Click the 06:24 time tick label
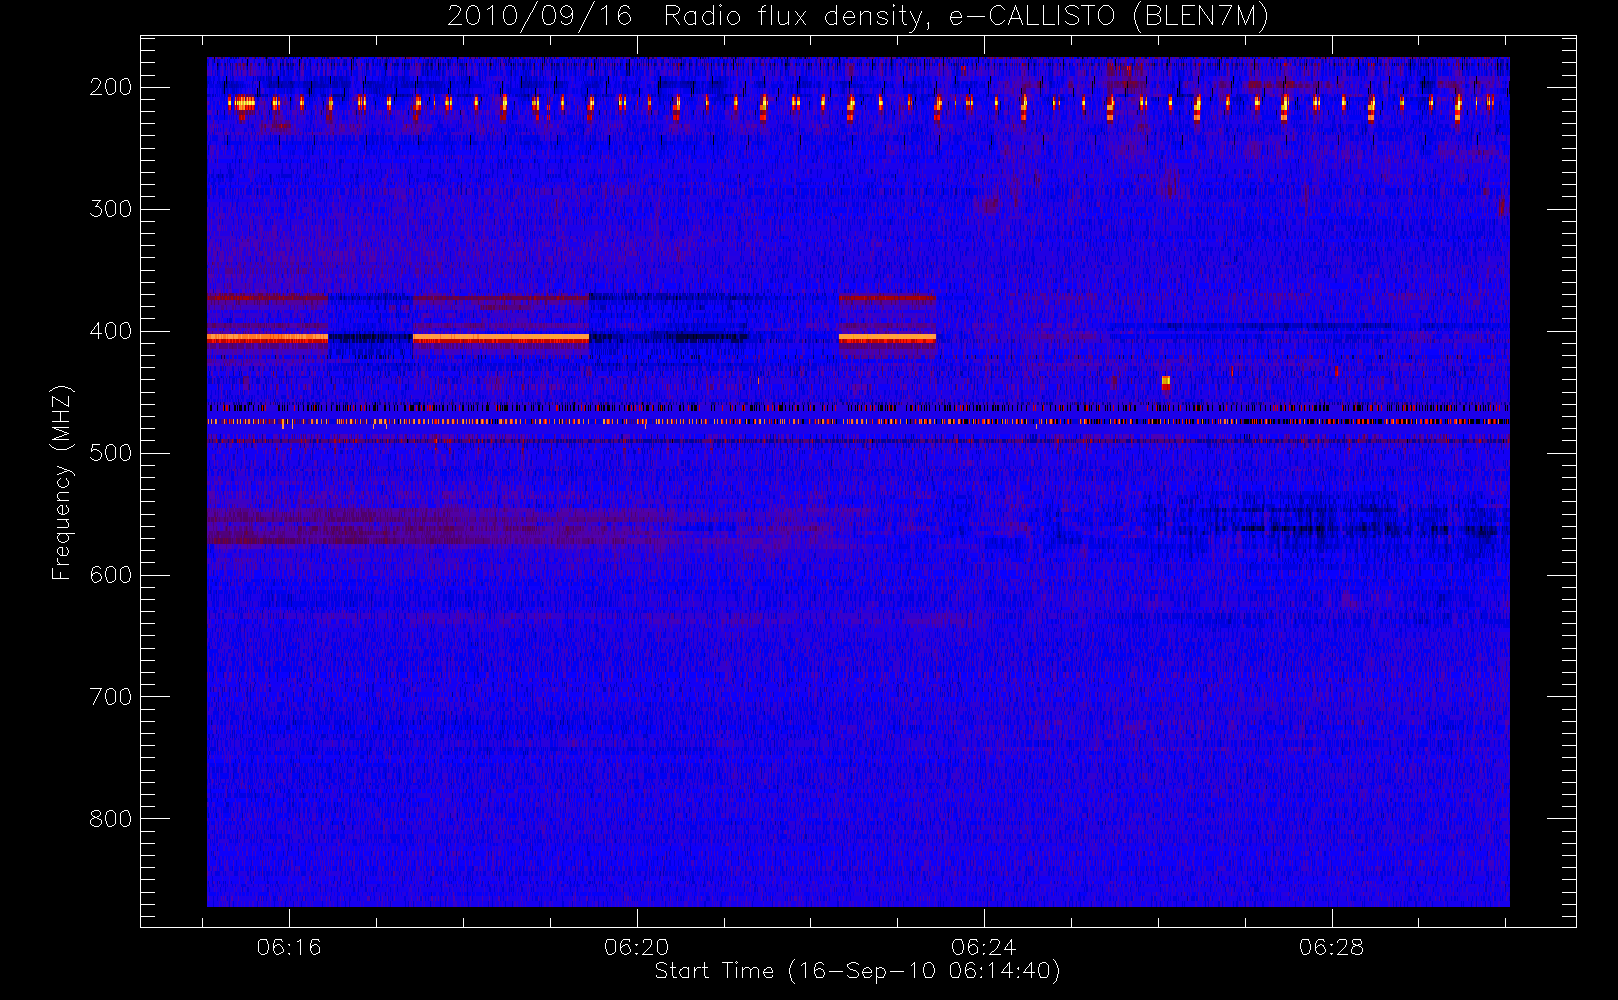 (984, 947)
